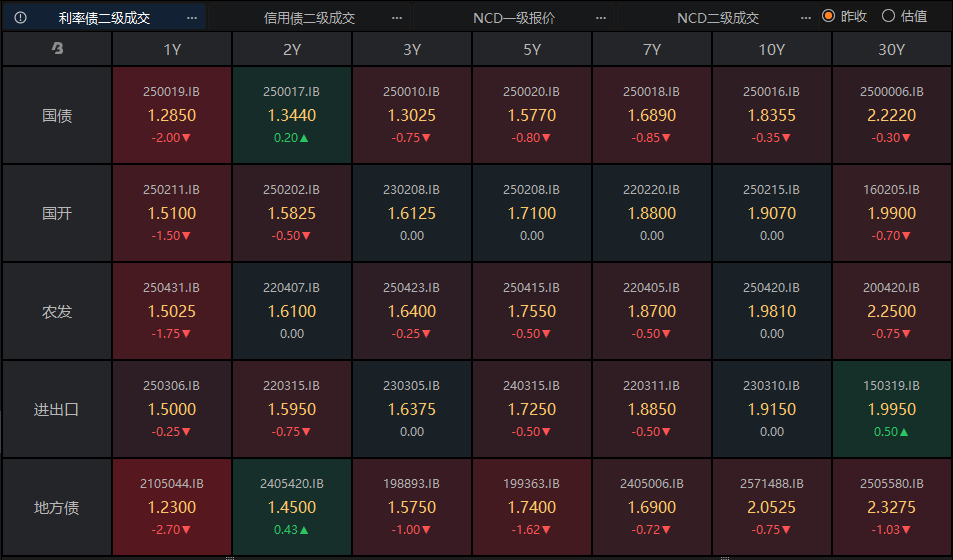
Task: Switch to the 信用债二级成交 tab
Action: pyautogui.click(x=309, y=18)
